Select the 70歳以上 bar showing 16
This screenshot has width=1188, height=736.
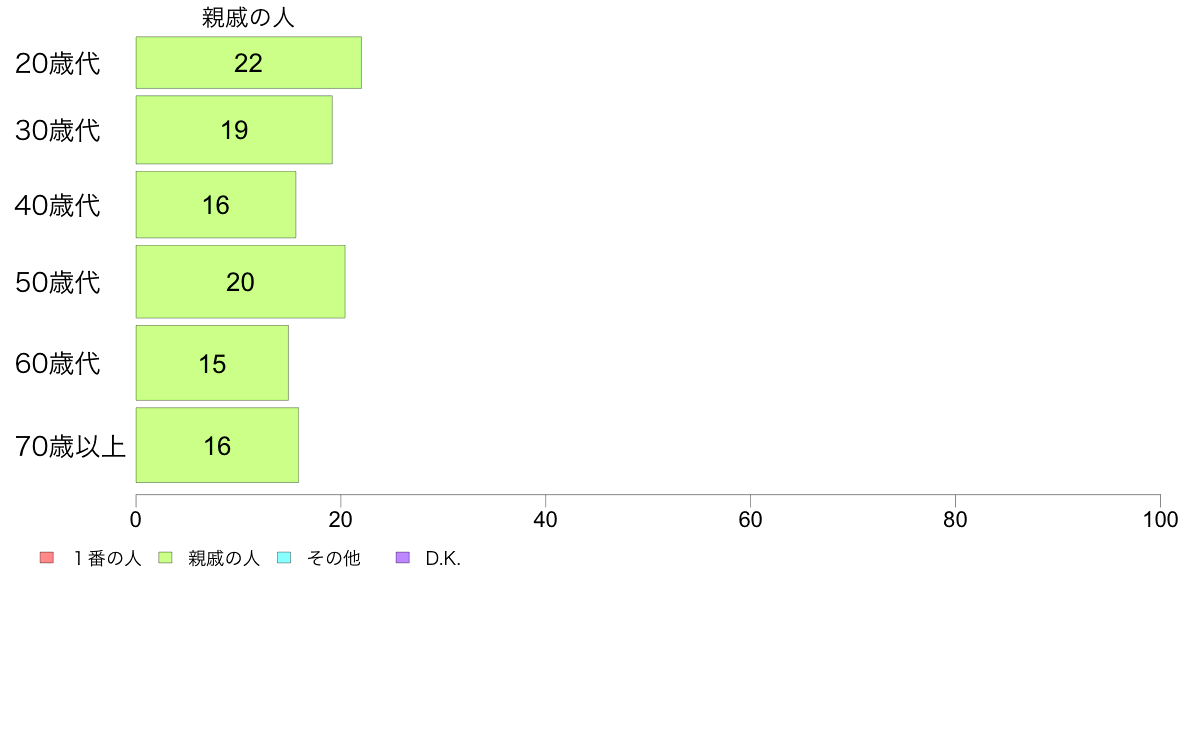coord(217,445)
